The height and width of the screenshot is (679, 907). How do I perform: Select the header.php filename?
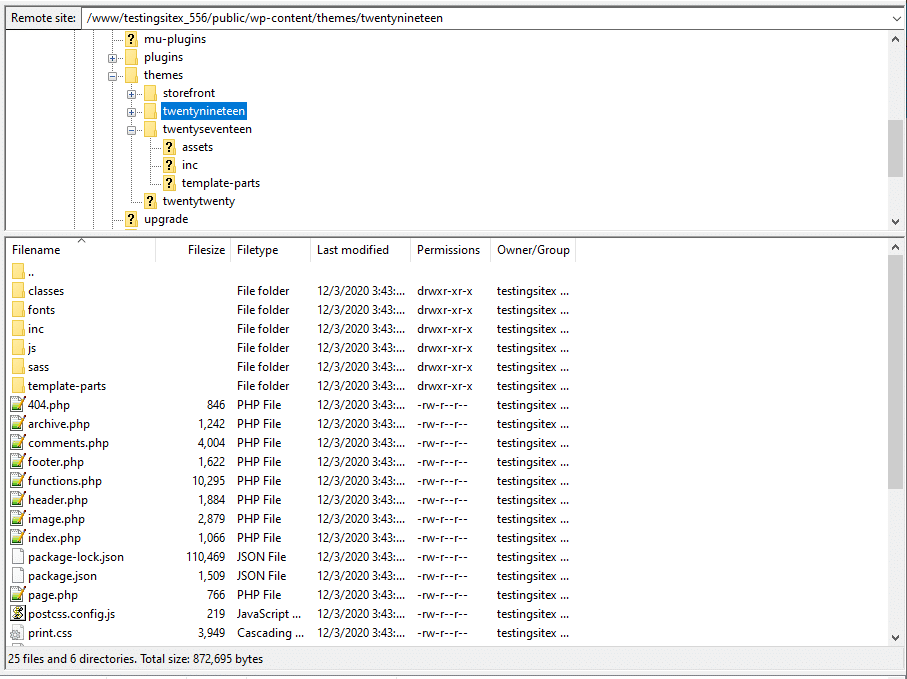point(58,500)
